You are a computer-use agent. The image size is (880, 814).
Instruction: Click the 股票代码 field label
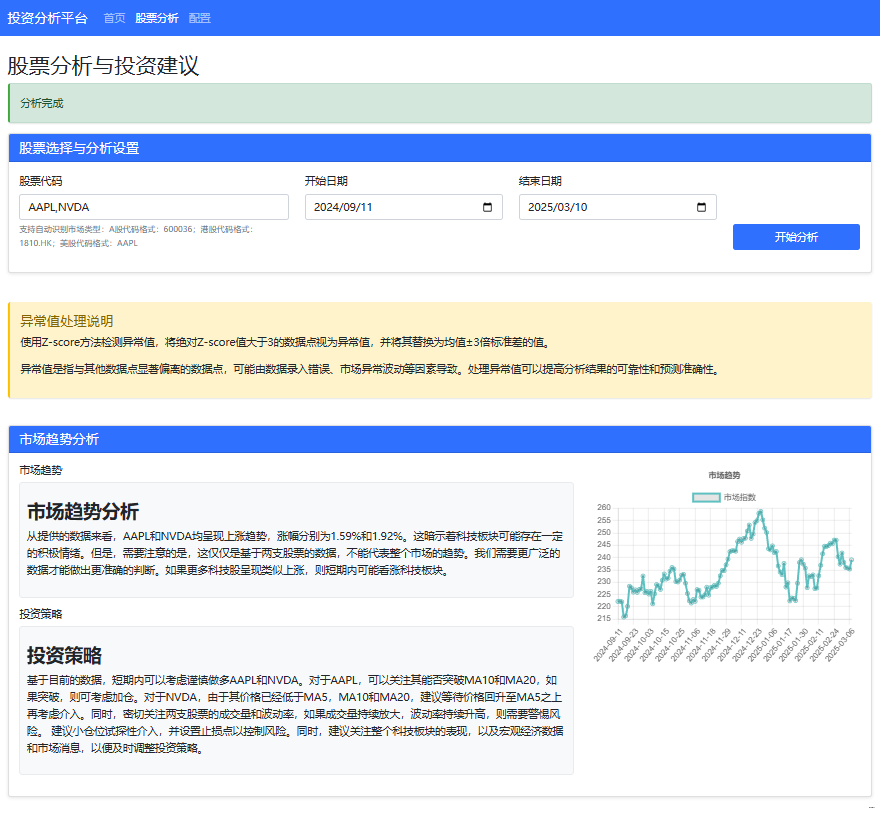40,181
